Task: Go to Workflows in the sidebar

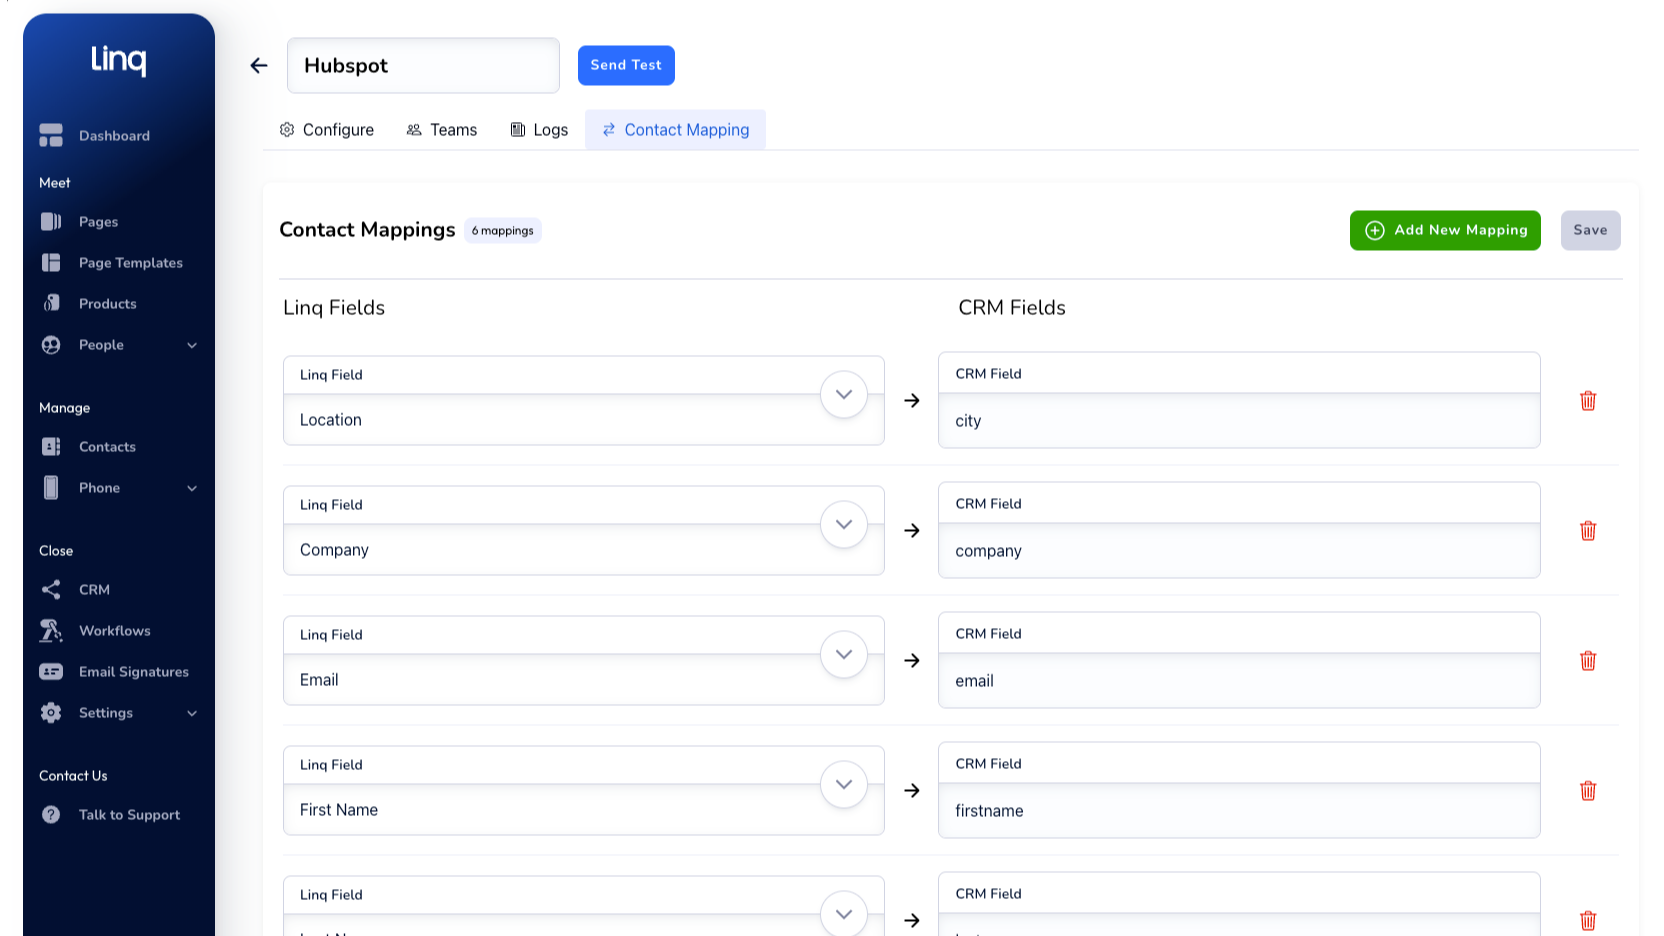Action: click(114, 631)
